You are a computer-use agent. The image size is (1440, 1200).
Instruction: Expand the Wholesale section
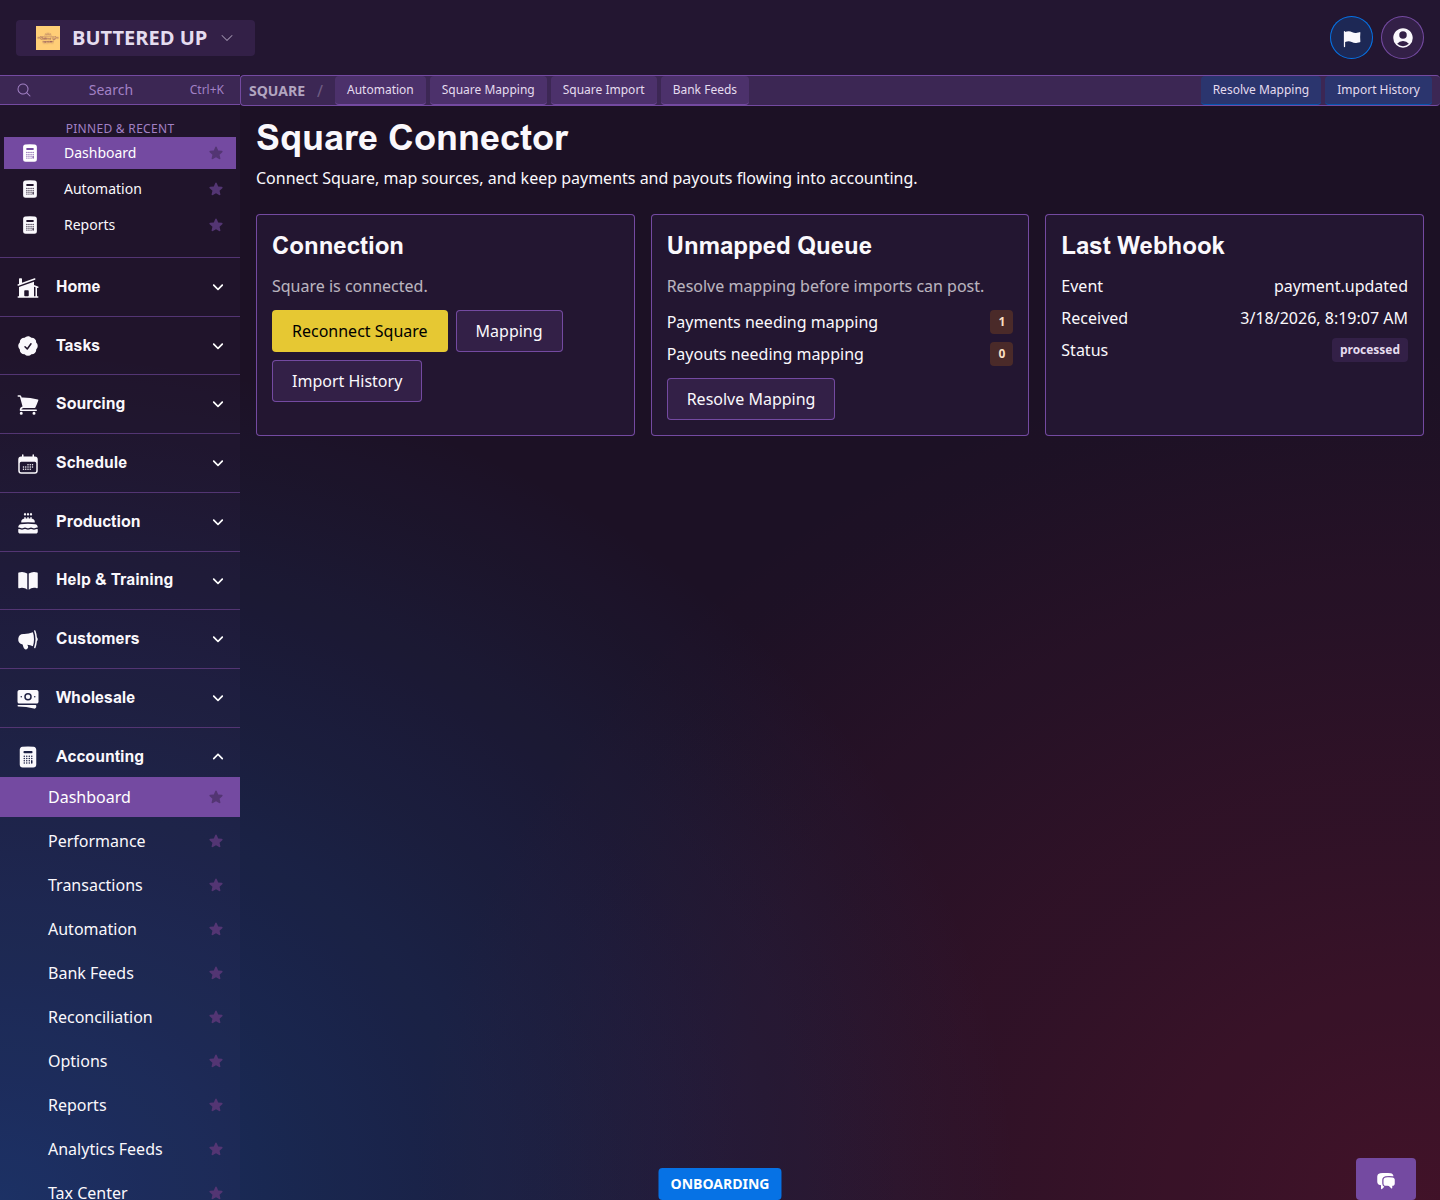(x=218, y=697)
